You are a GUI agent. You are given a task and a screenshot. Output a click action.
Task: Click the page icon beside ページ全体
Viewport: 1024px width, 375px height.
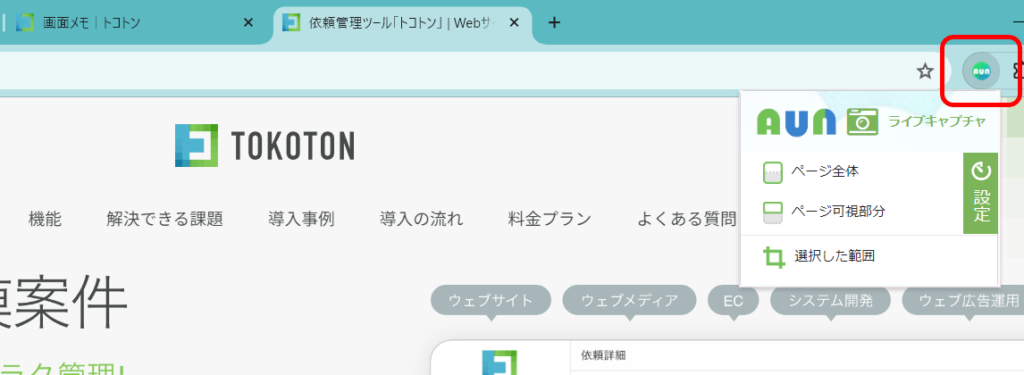[773, 173]
